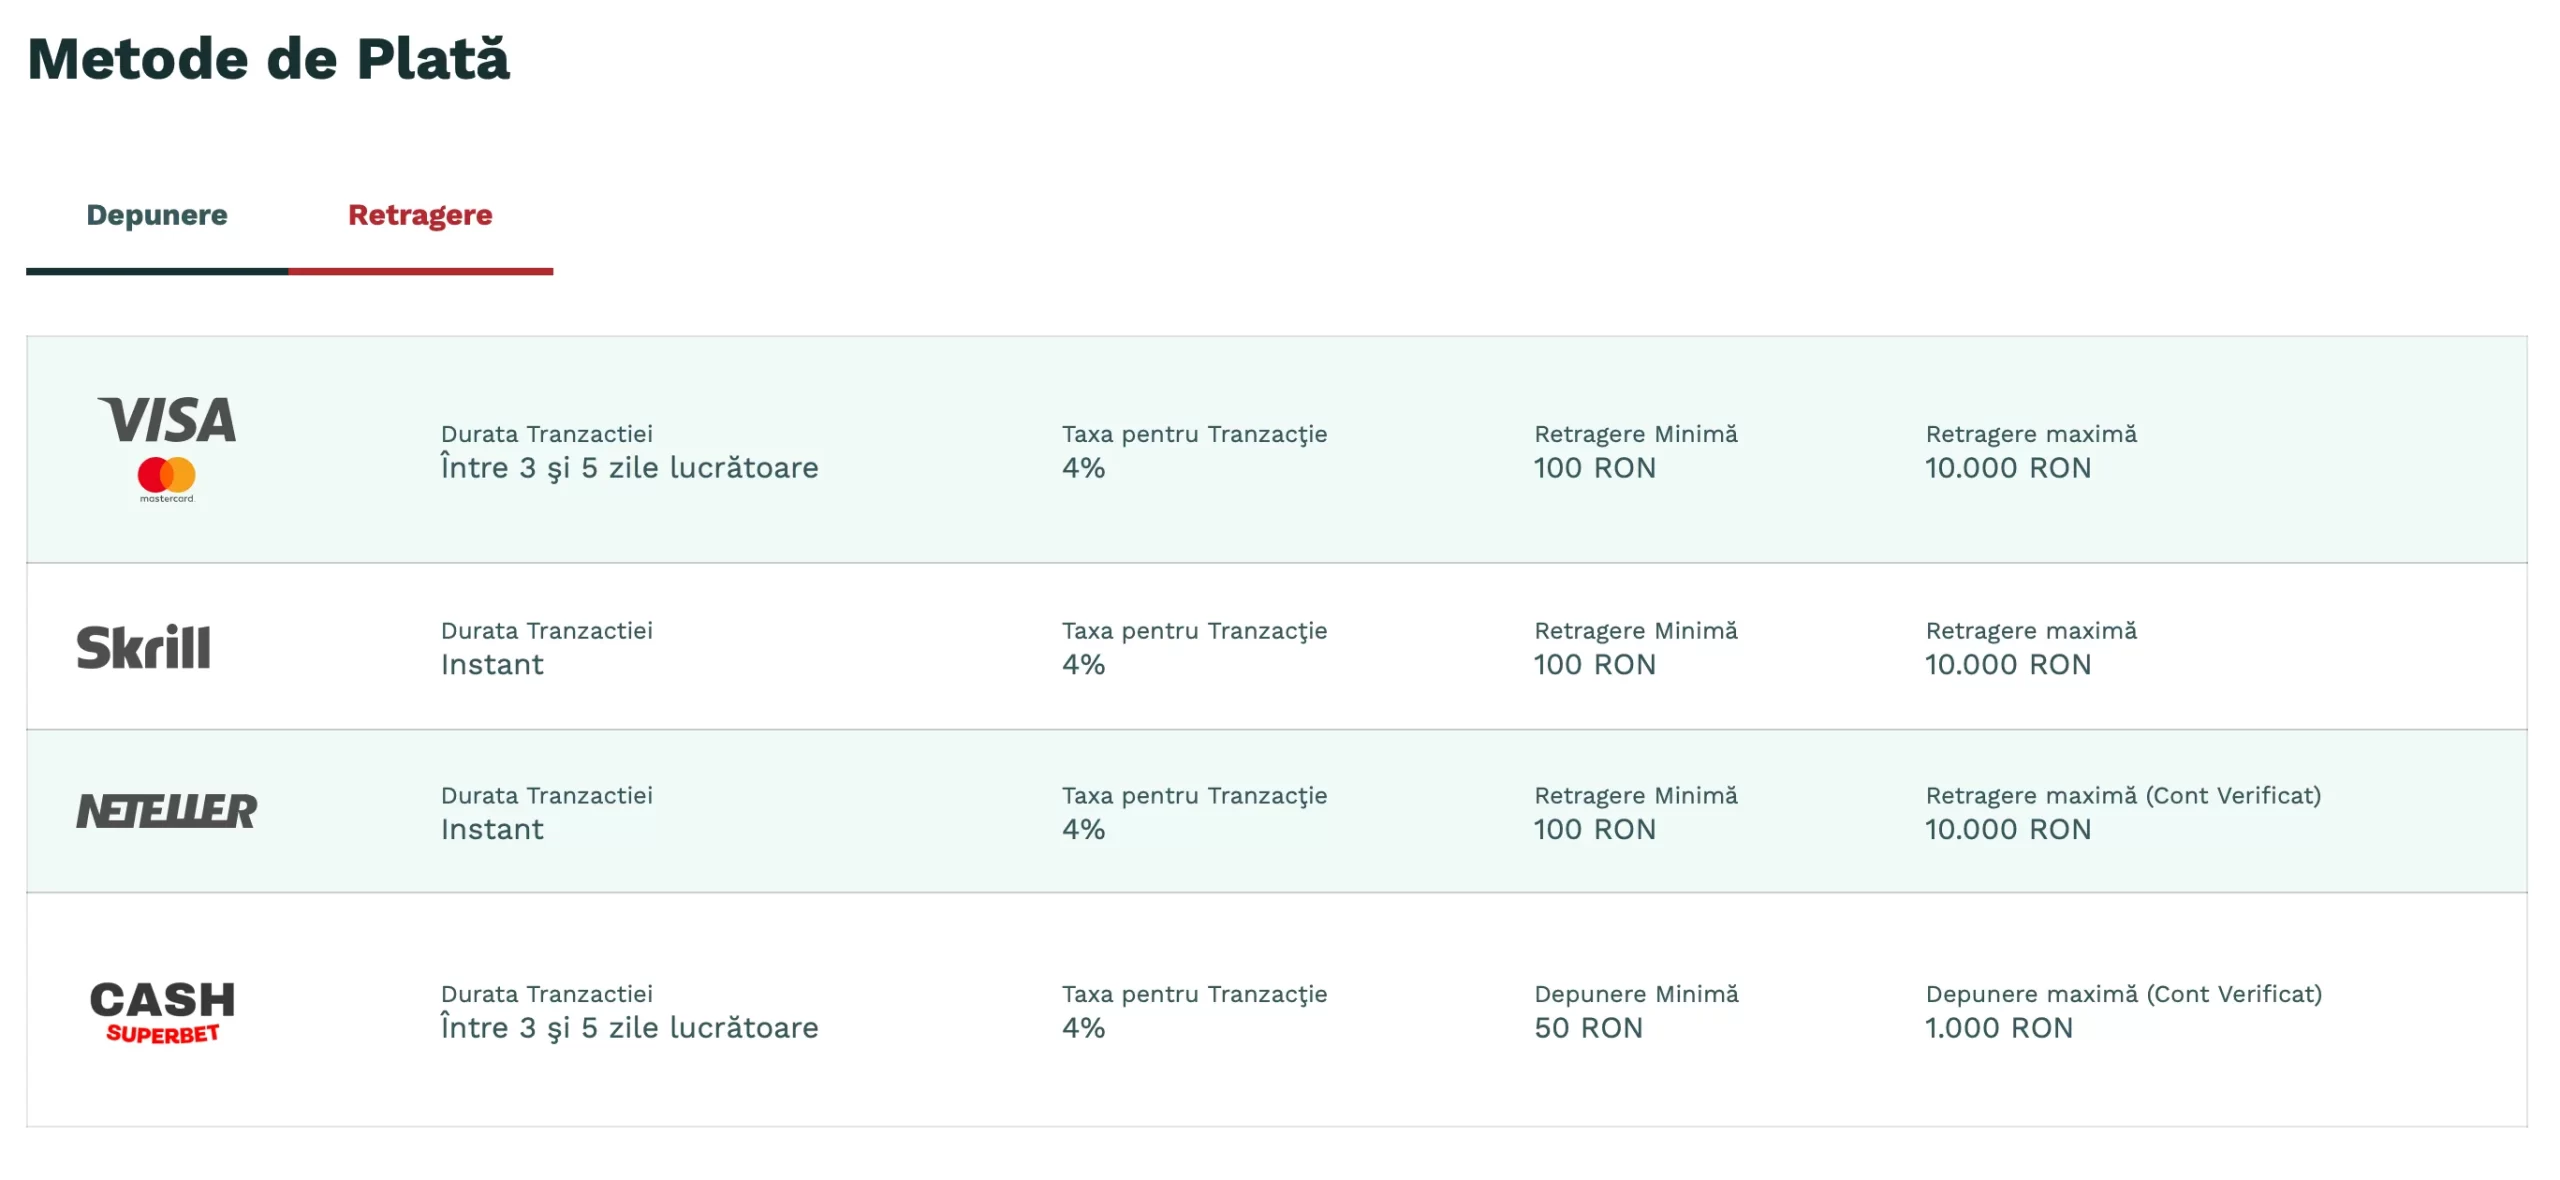Click Skrill row's "10.000 RON" maximum
Viewport: 2560px width, 1180px height.
tap(2008, 664)
